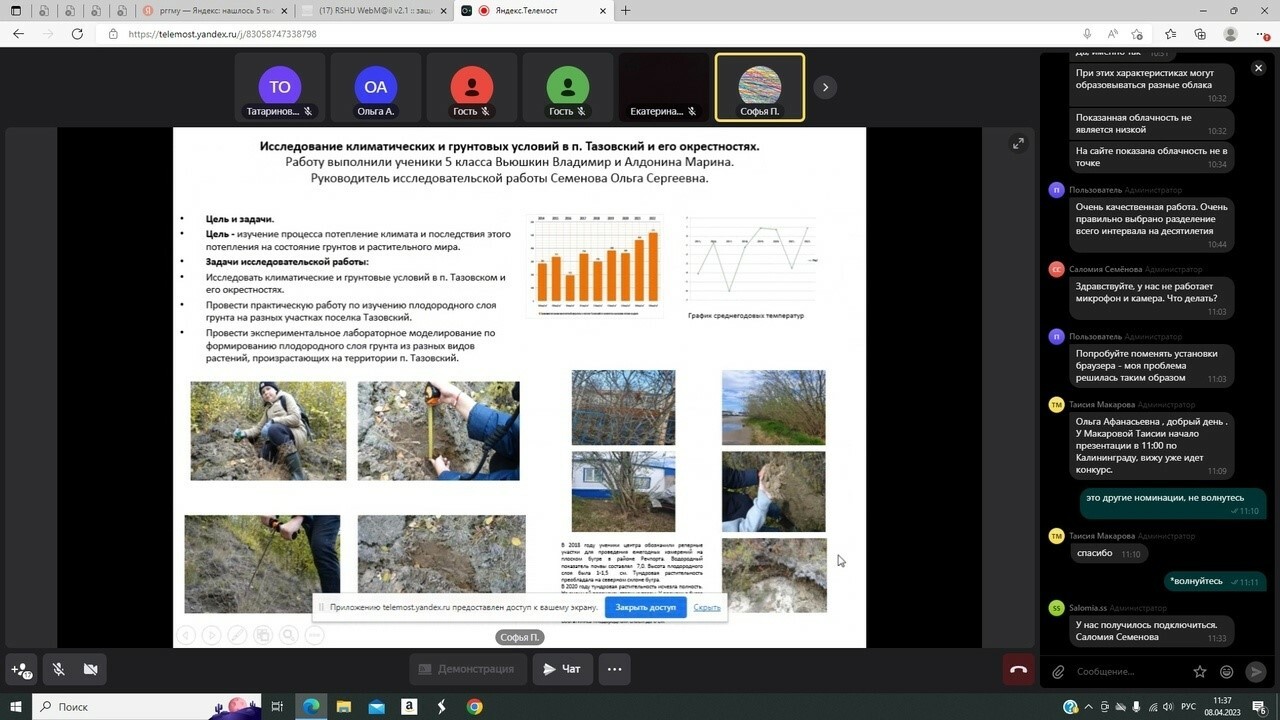Click message 'это другие номинации, не волнуйтесь'
The width and height of the screenshot is (1280, 720).
pyautogui.click(x=1173, y=503)
